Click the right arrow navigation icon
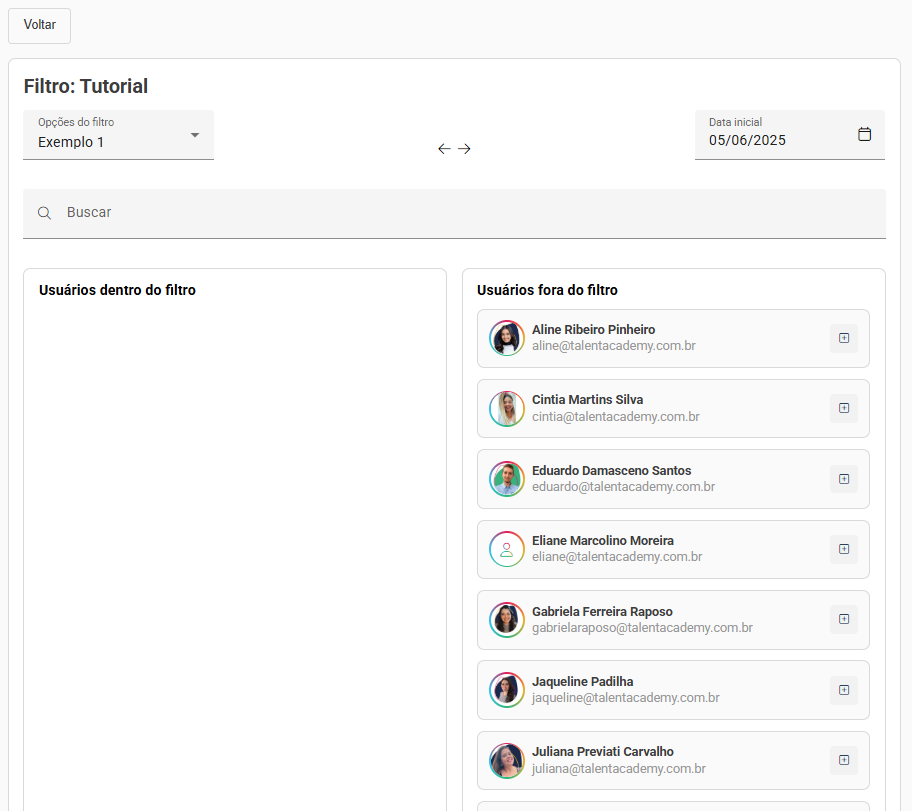Image resolution: width=912 pixels, height=811 pixels. pos(464,149)
